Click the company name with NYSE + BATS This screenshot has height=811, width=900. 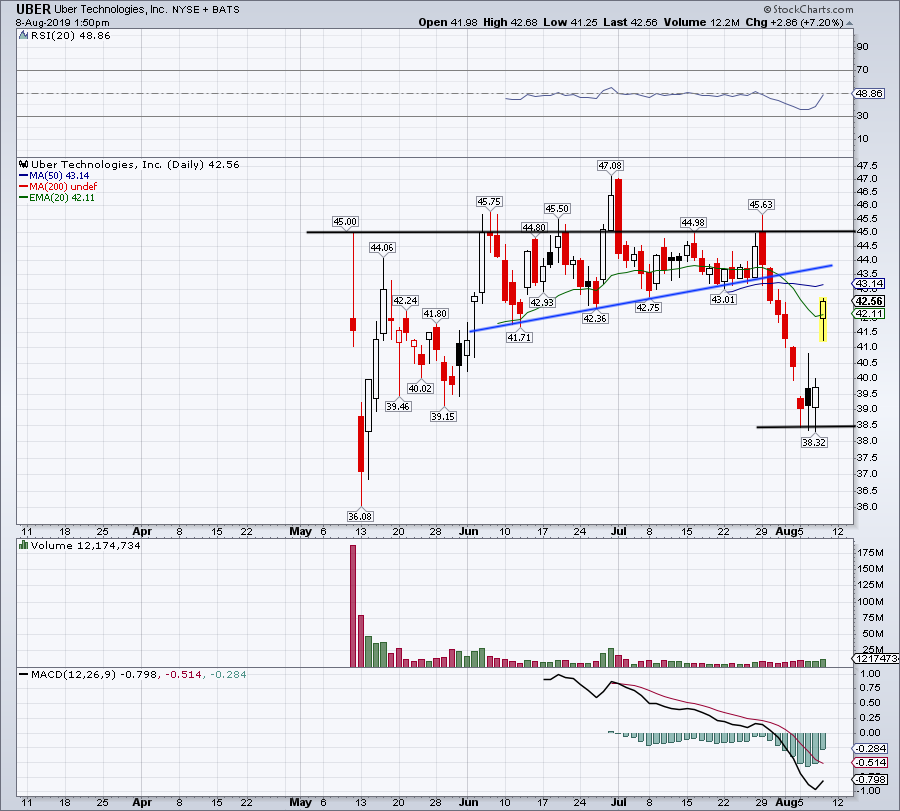click(x=147, y=10)
